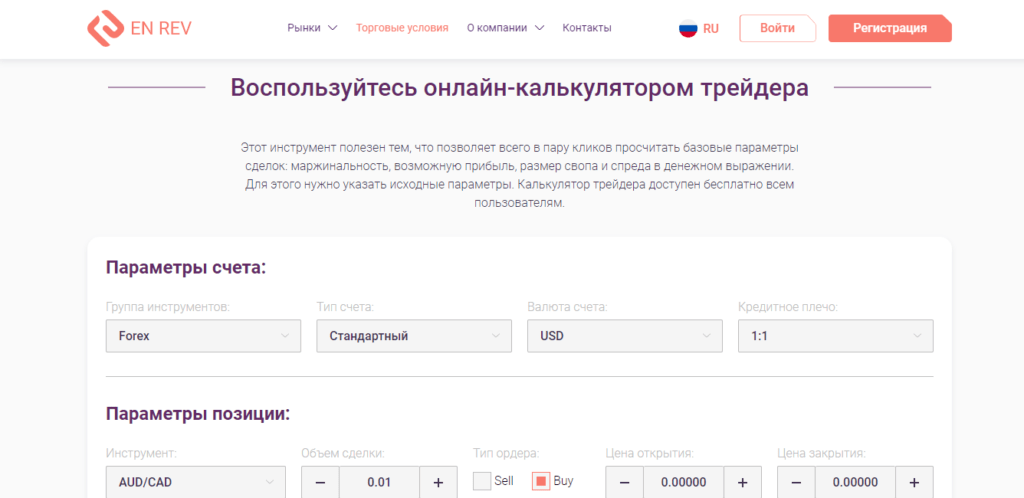
Task: Click the Параметры позиции heading
Action: [197, 414]
